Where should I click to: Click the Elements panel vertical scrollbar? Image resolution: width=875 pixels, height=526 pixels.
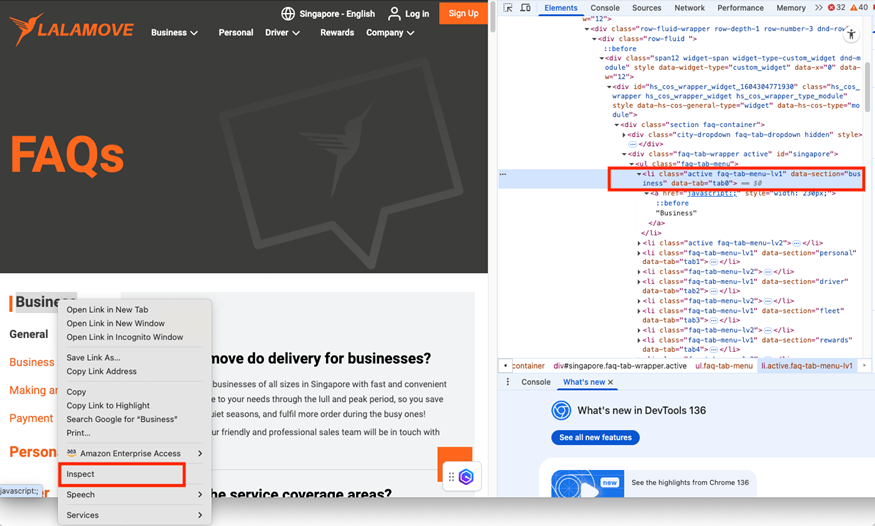click(868, 86)
